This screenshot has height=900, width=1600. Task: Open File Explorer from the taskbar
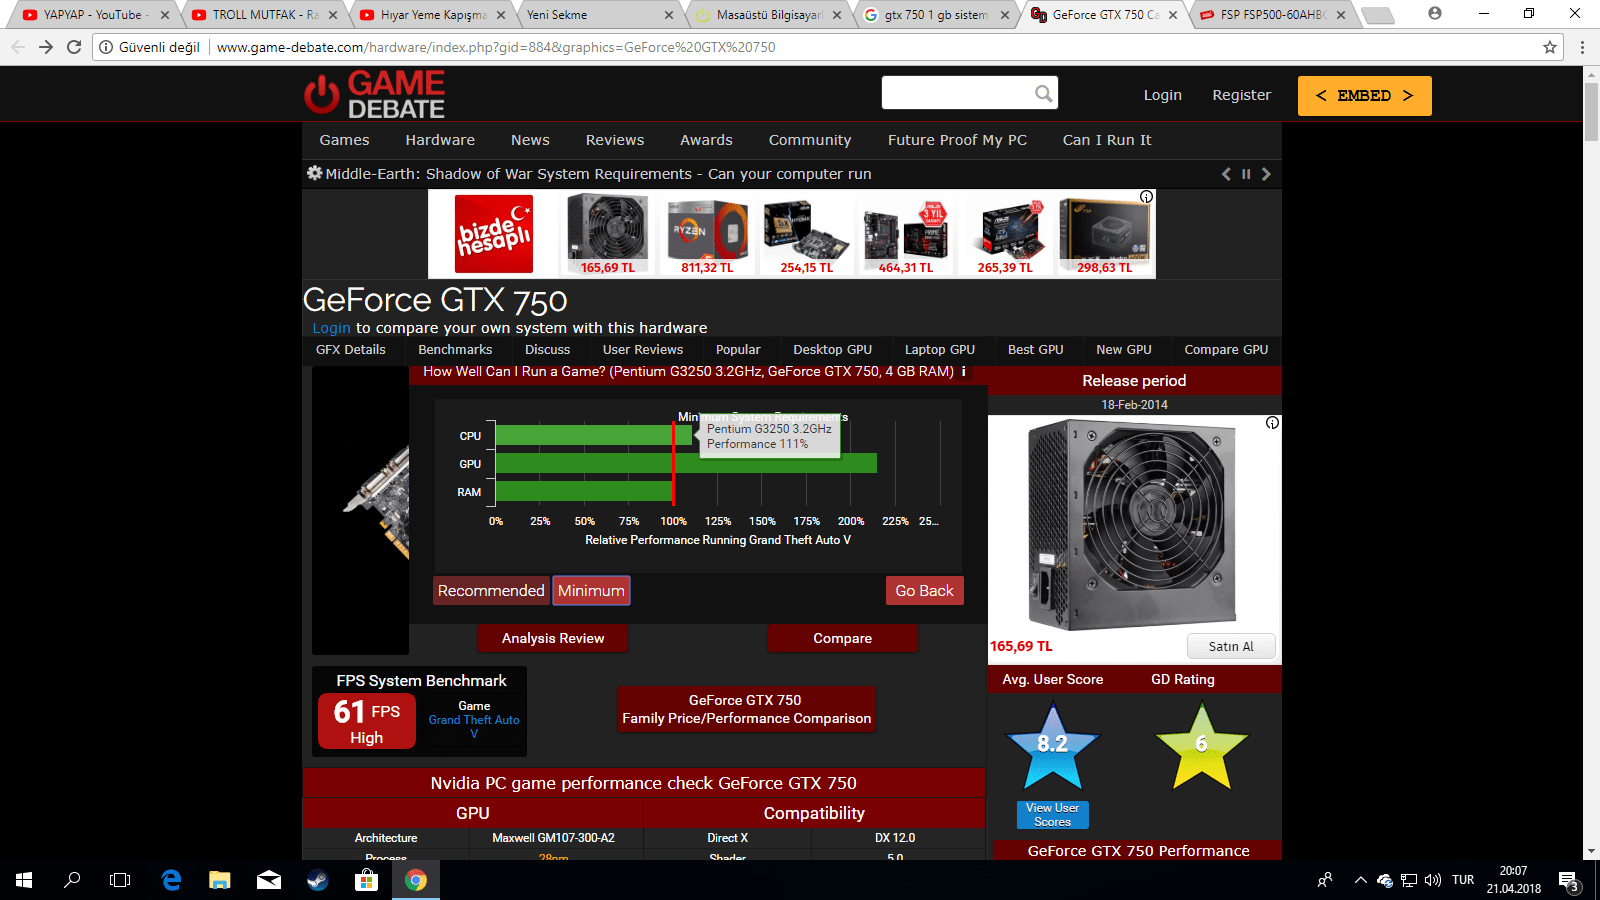click(220, 880)
